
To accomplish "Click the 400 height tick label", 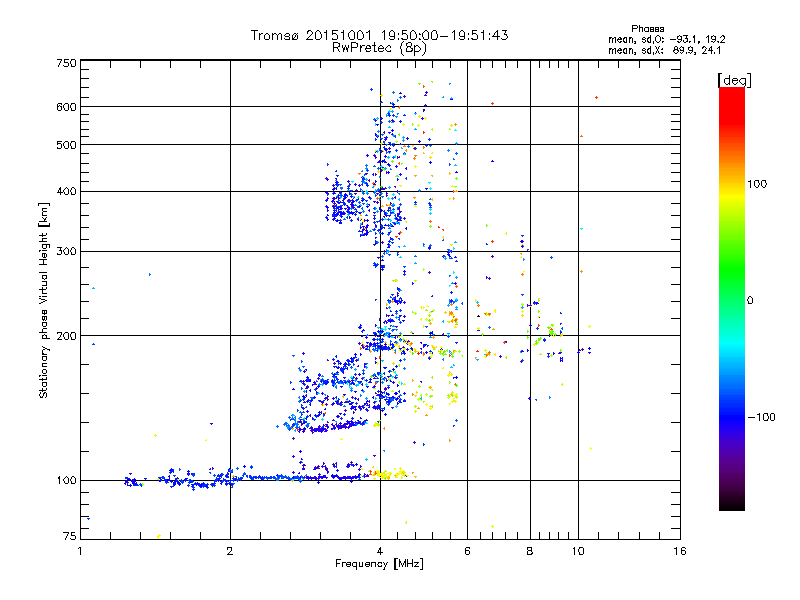I will 66,191.
